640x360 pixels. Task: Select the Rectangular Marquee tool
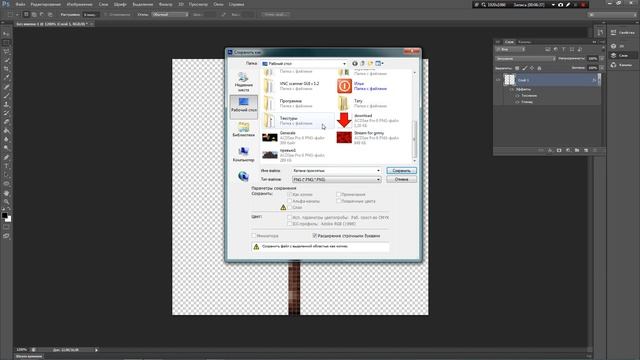6,43
